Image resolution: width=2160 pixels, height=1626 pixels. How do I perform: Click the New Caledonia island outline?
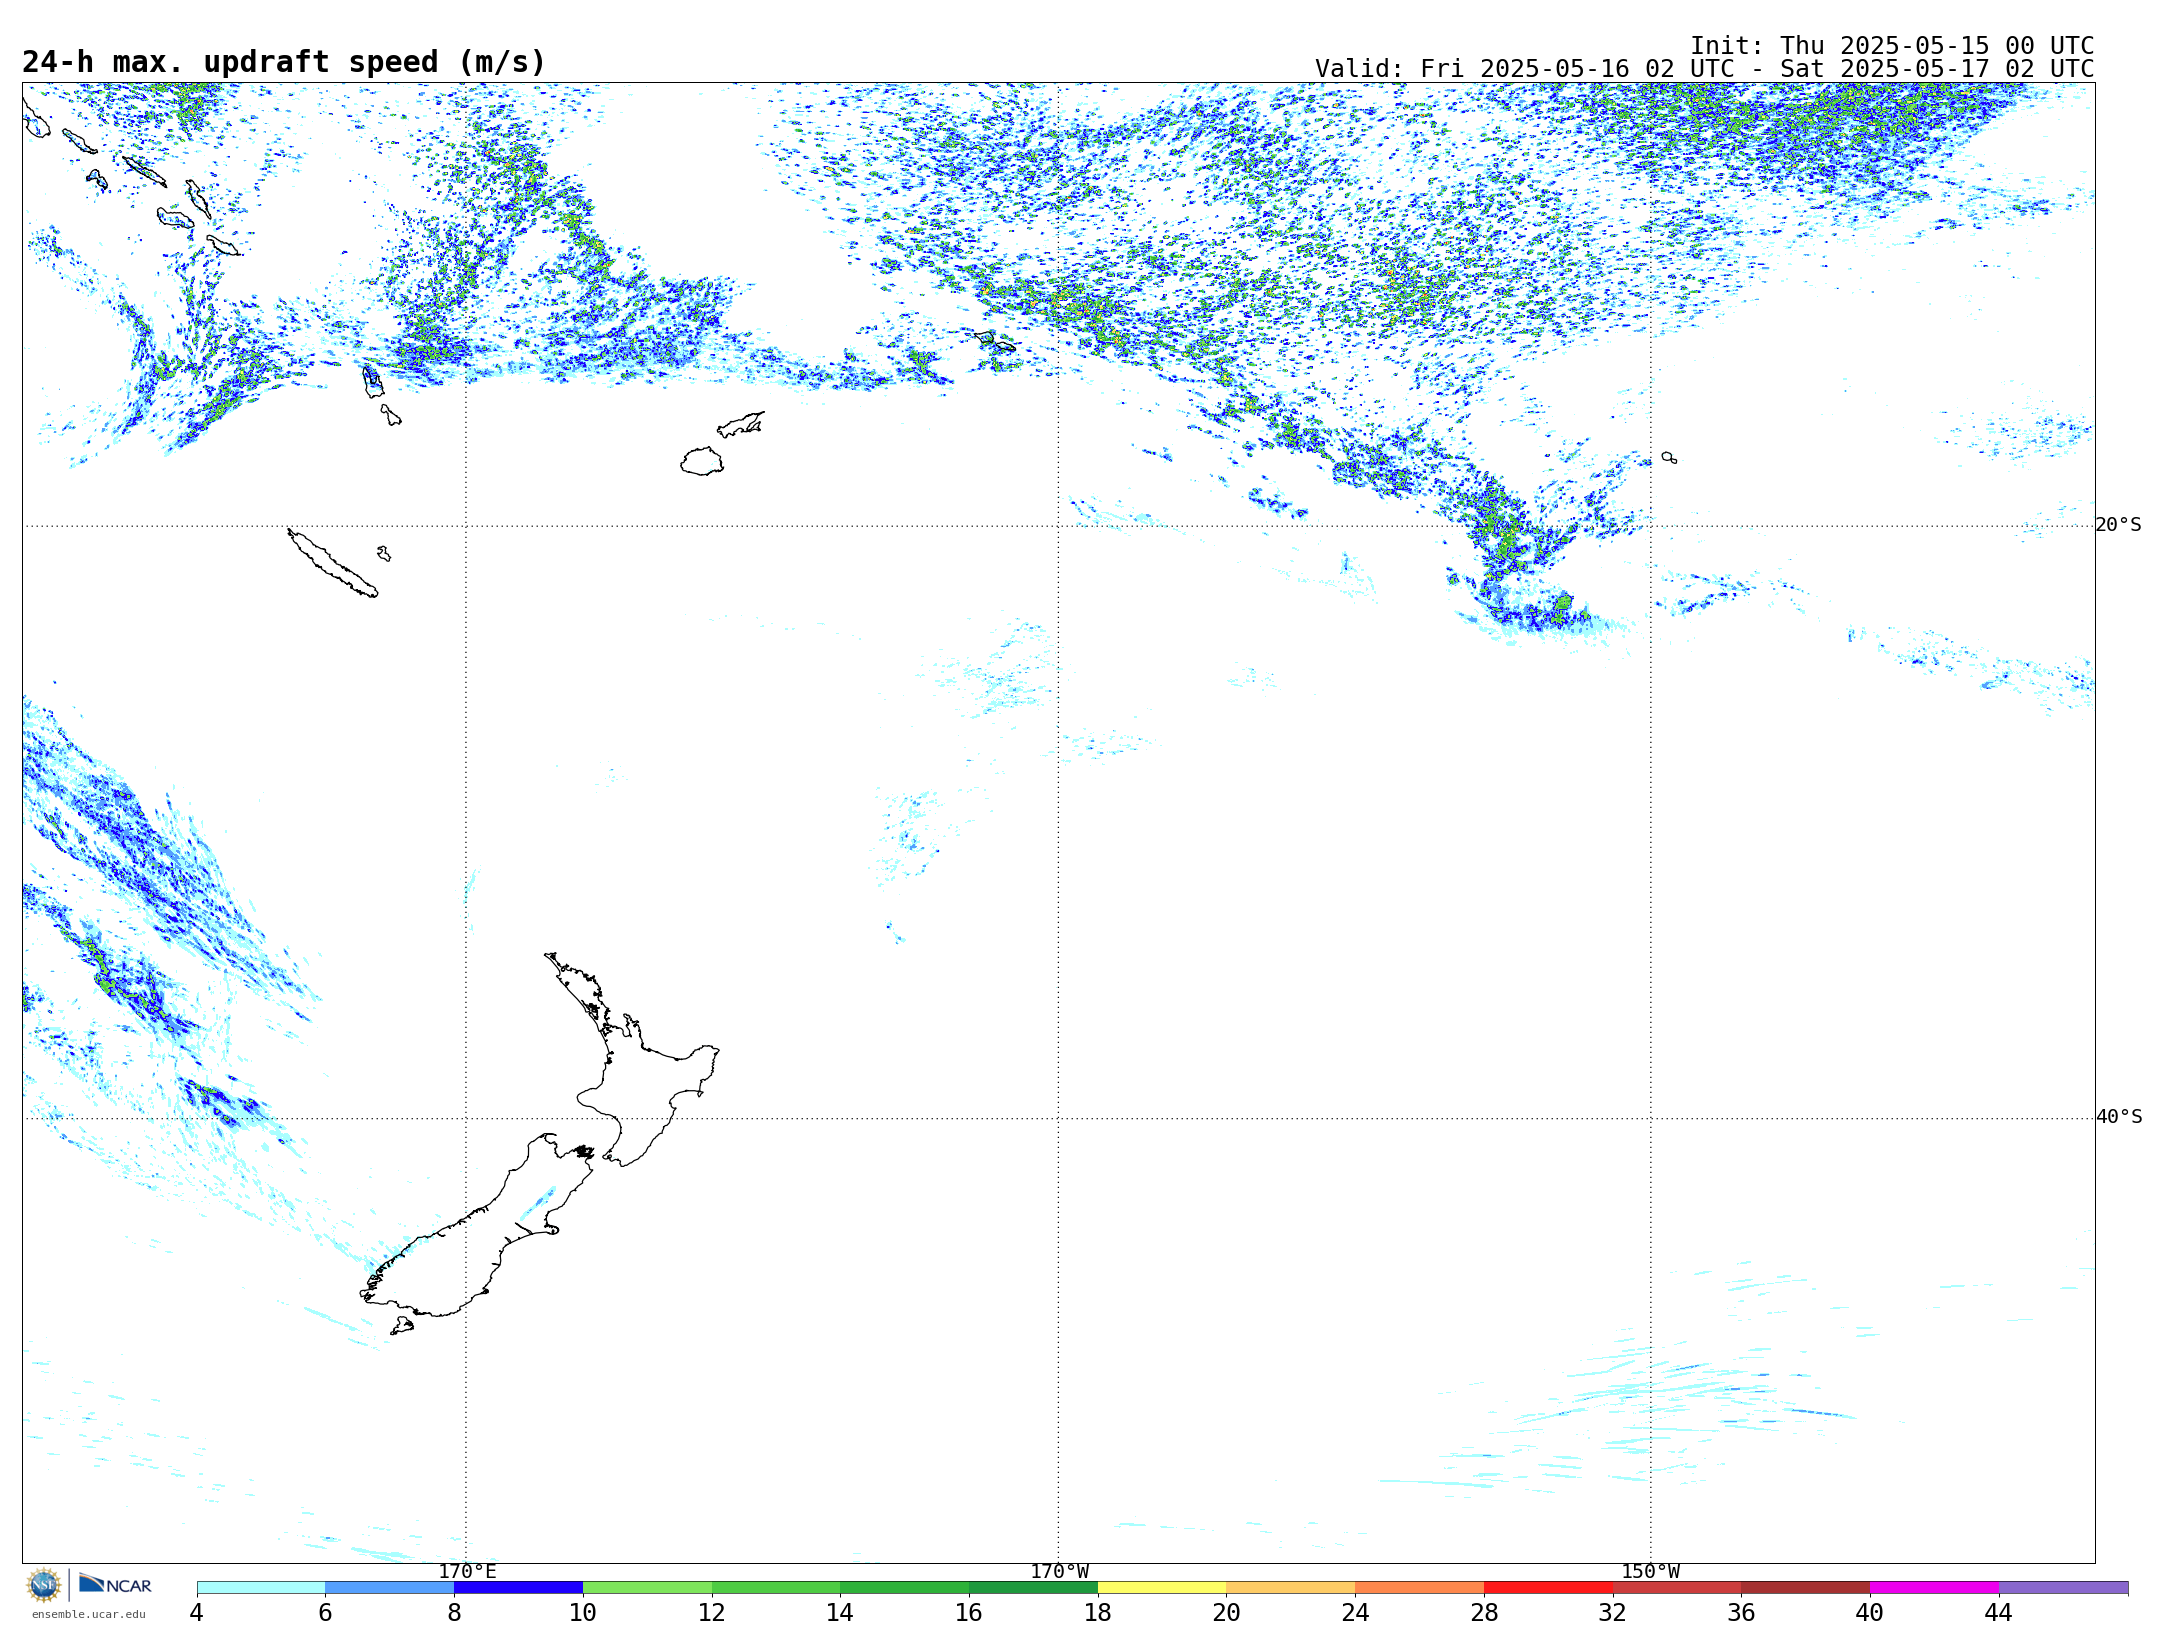tap(333, 563)
